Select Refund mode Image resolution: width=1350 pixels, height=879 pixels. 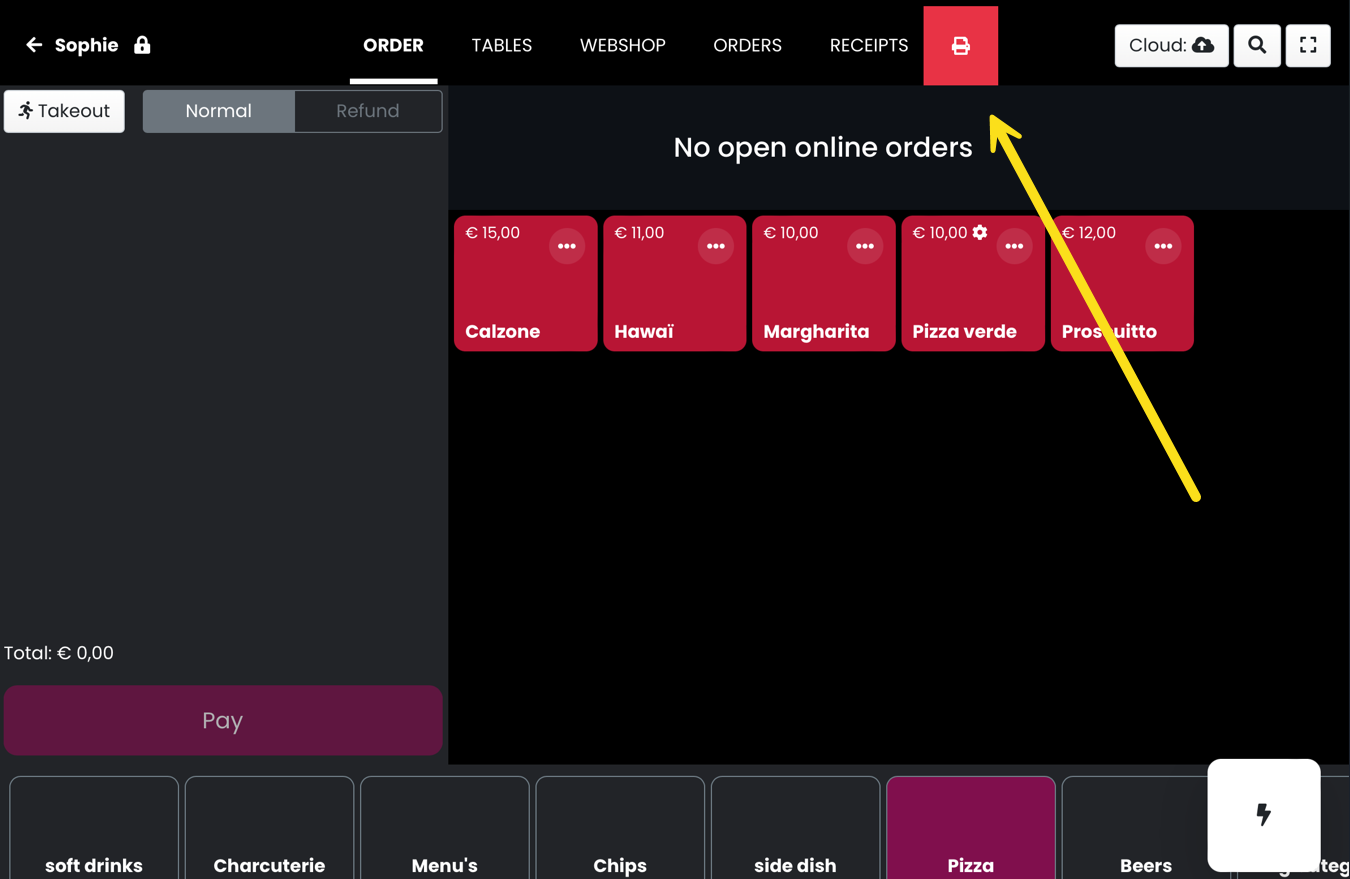368,111
